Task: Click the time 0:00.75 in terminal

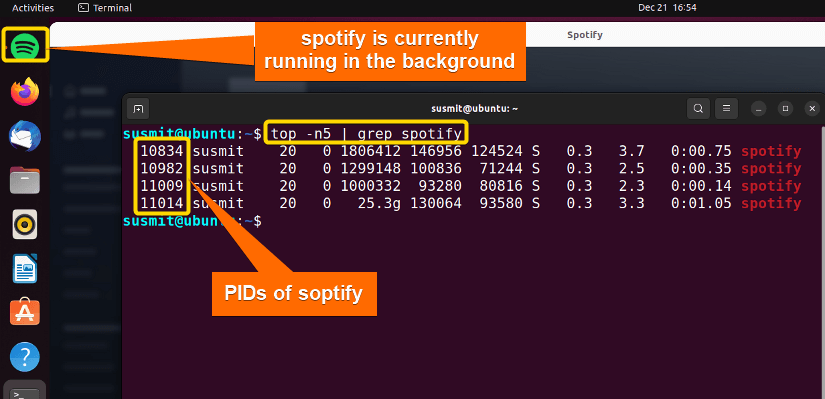Action: 701,152
